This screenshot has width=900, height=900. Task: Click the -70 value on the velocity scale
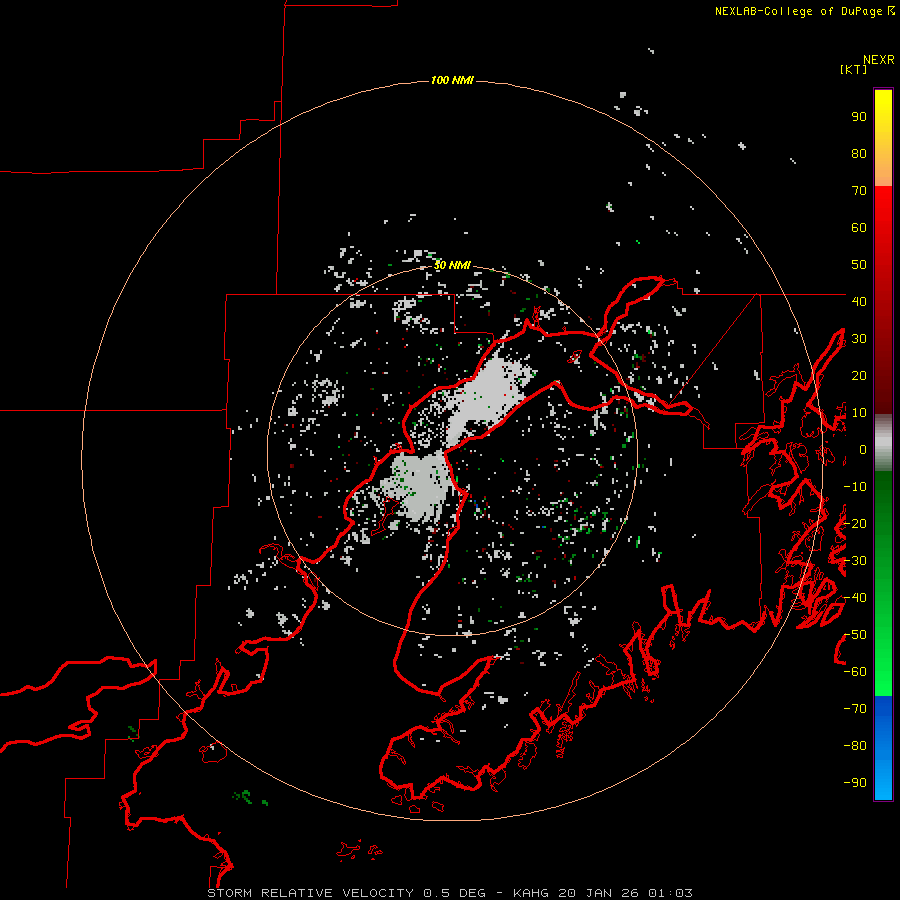click(855, 709)
